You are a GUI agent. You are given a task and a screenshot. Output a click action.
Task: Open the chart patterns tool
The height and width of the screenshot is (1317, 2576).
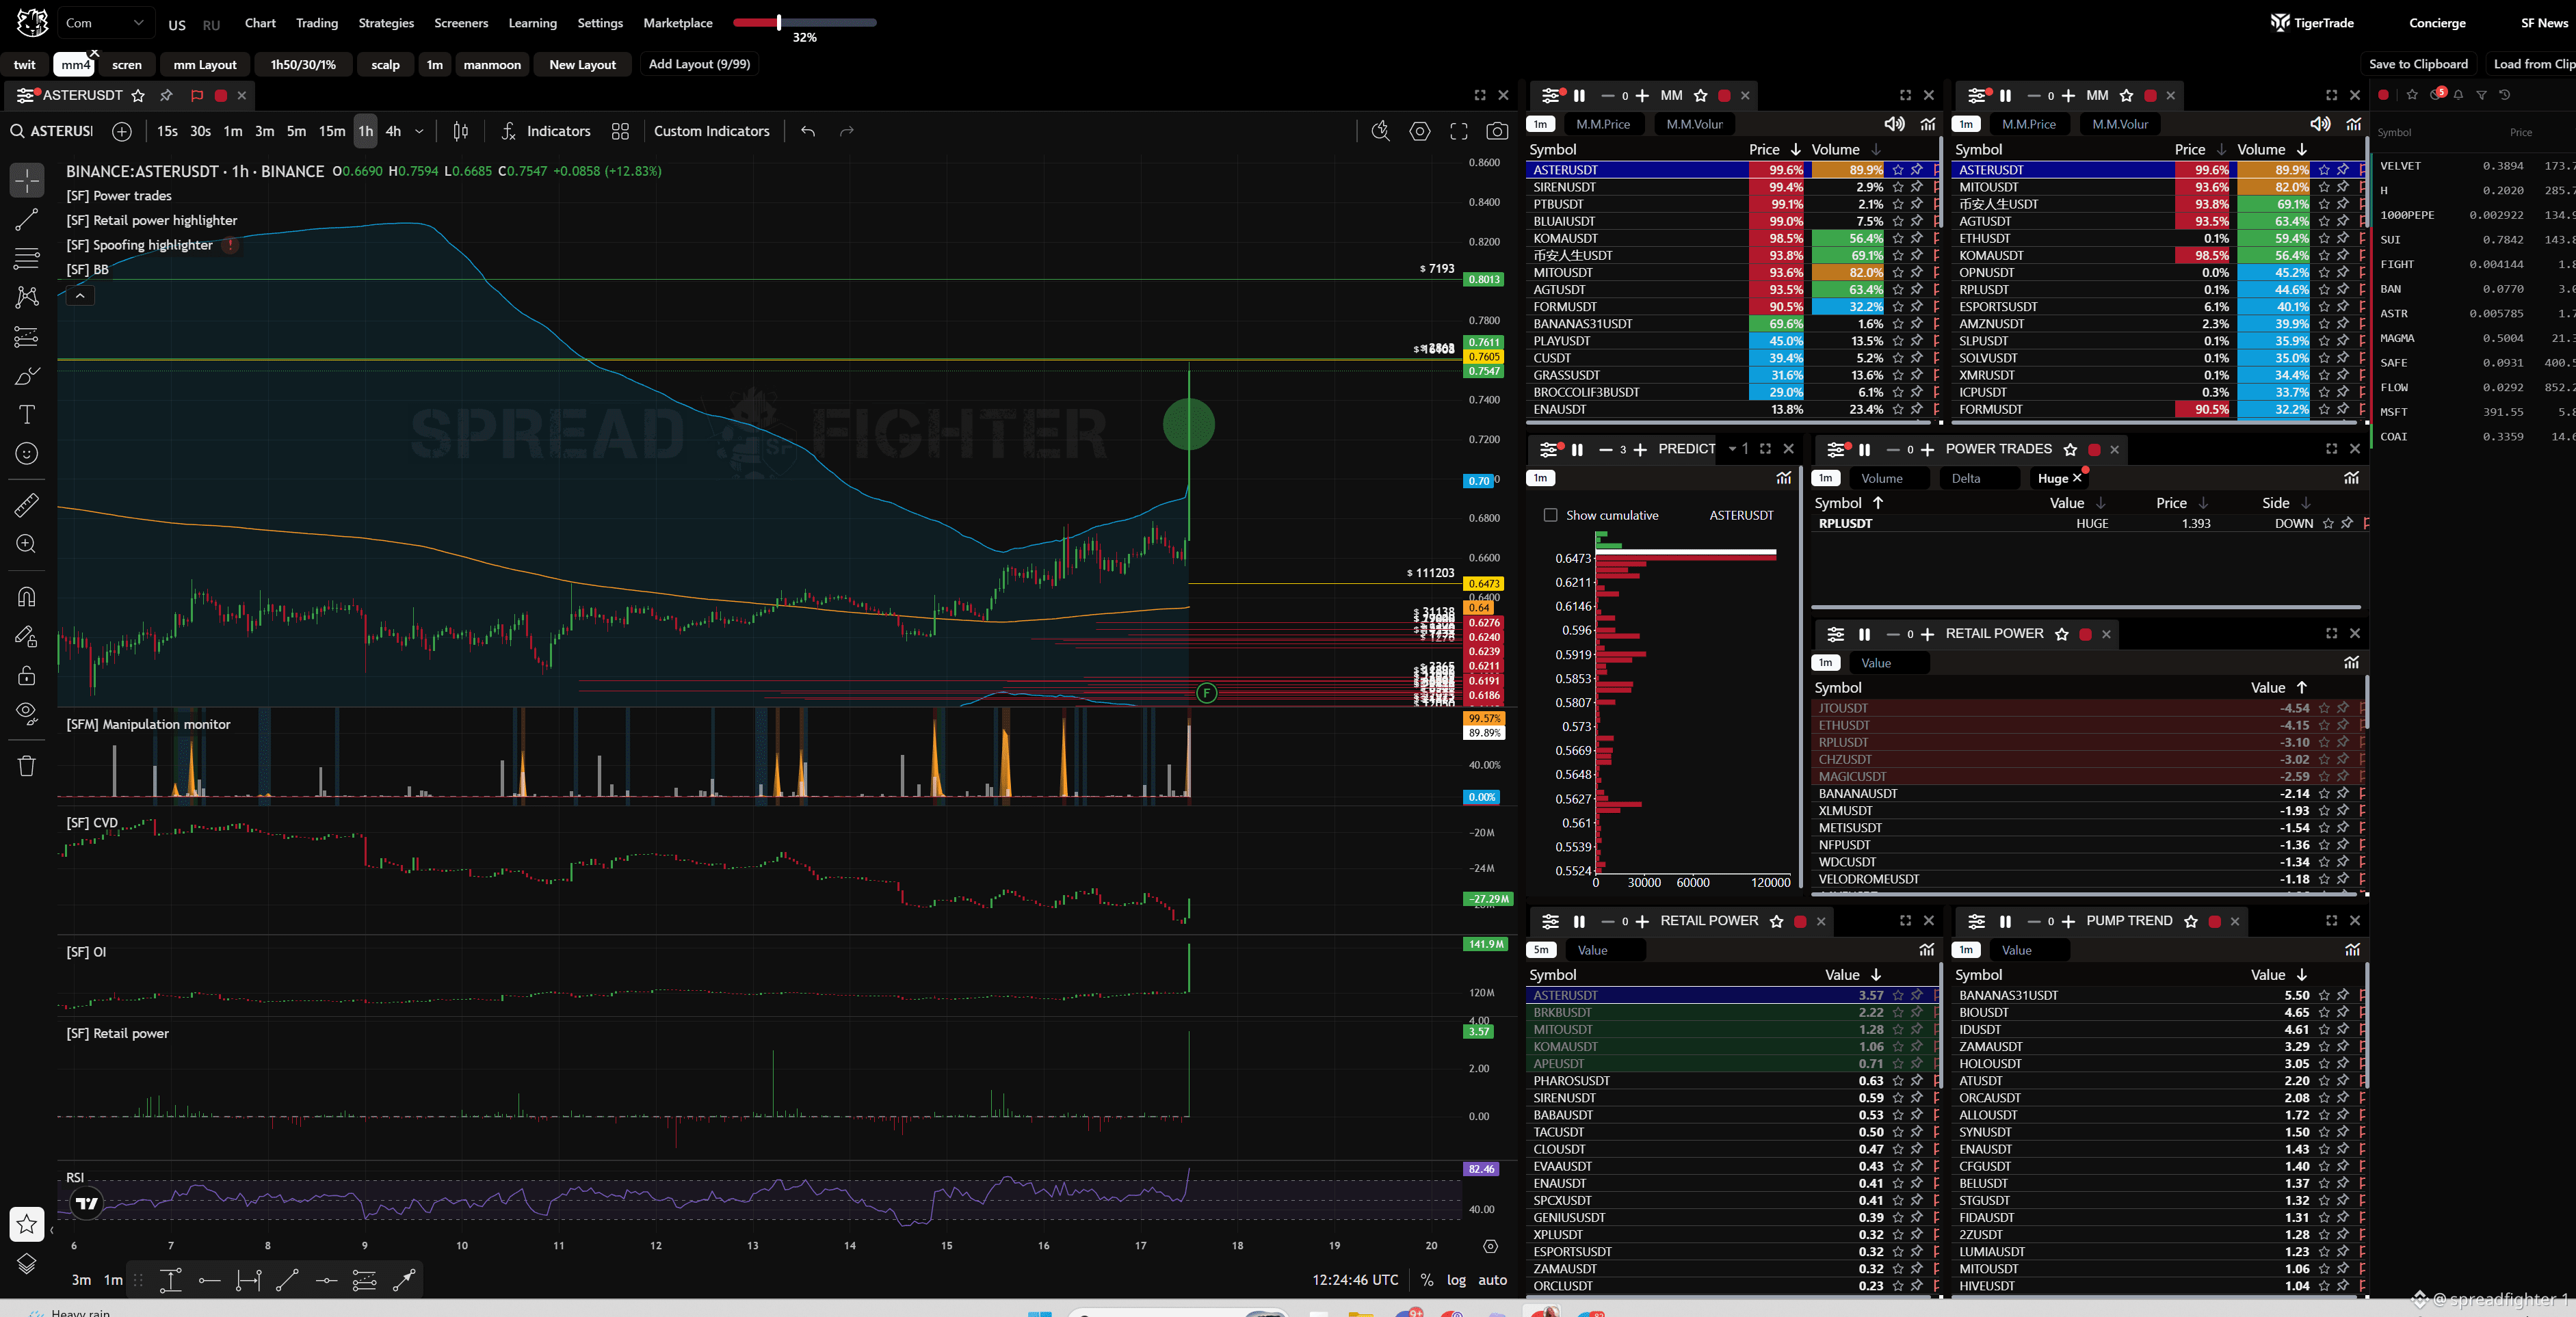click(x=27, y=297)
